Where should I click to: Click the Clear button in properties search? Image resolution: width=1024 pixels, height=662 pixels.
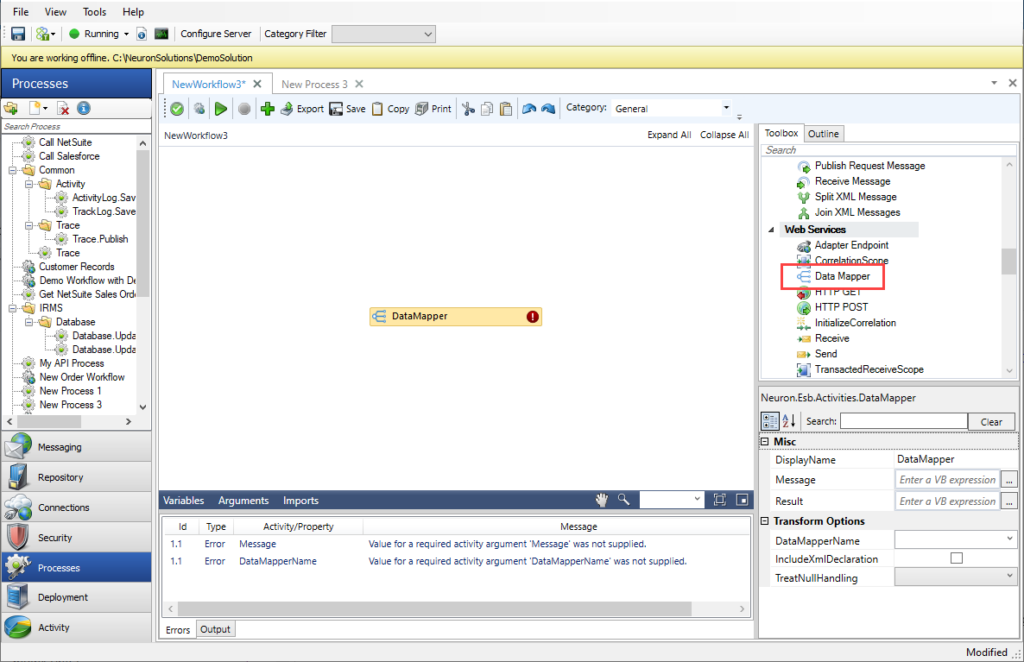(991, 422)
